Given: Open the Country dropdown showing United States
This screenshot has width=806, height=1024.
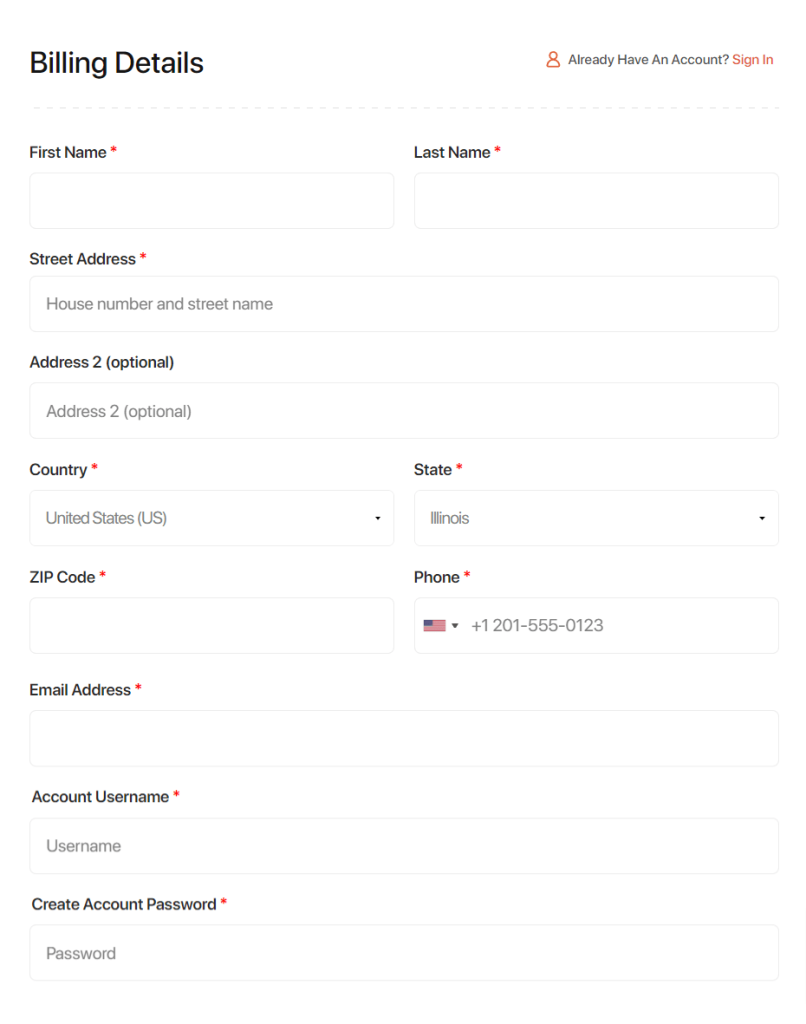Looking at the screenshot, I should tap(212, 518).
